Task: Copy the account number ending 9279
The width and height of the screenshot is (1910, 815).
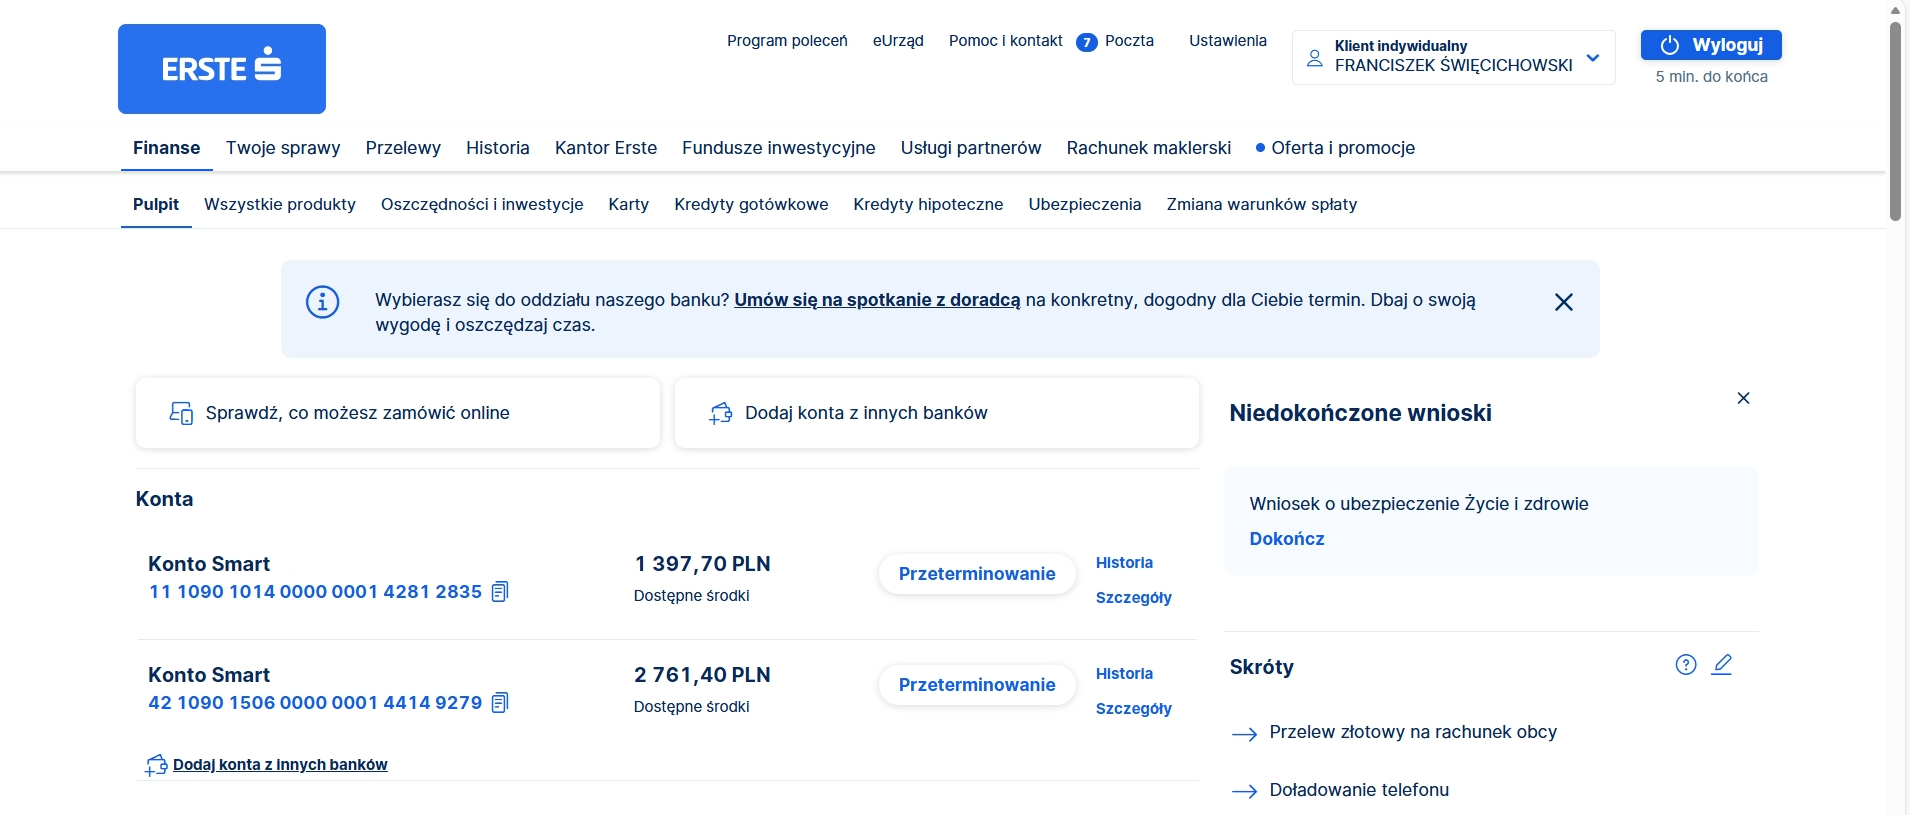Action: pyautogui.click(x=500, y=702)
